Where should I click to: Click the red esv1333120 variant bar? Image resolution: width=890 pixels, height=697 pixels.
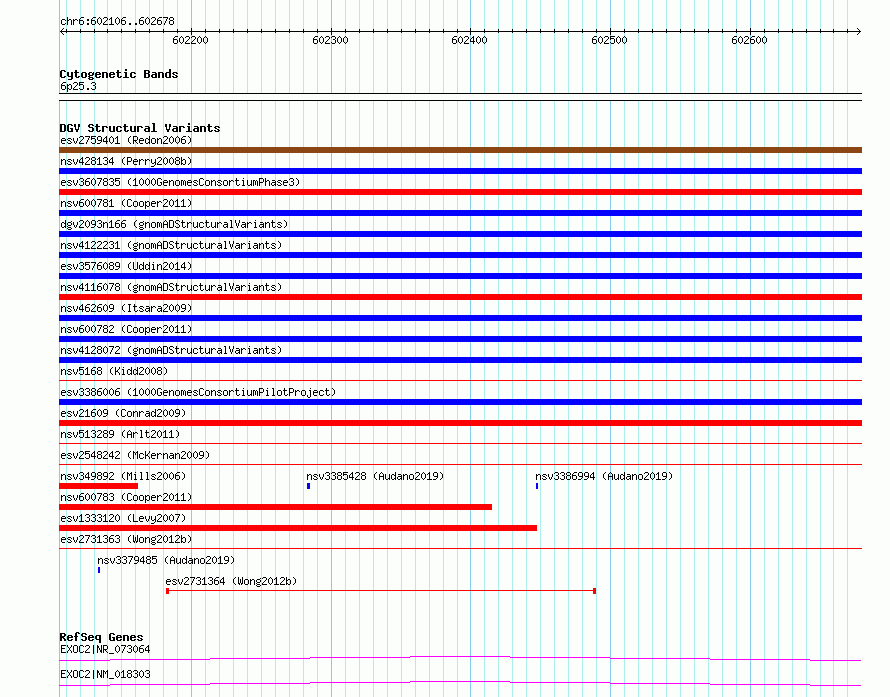tap(298, 528)
